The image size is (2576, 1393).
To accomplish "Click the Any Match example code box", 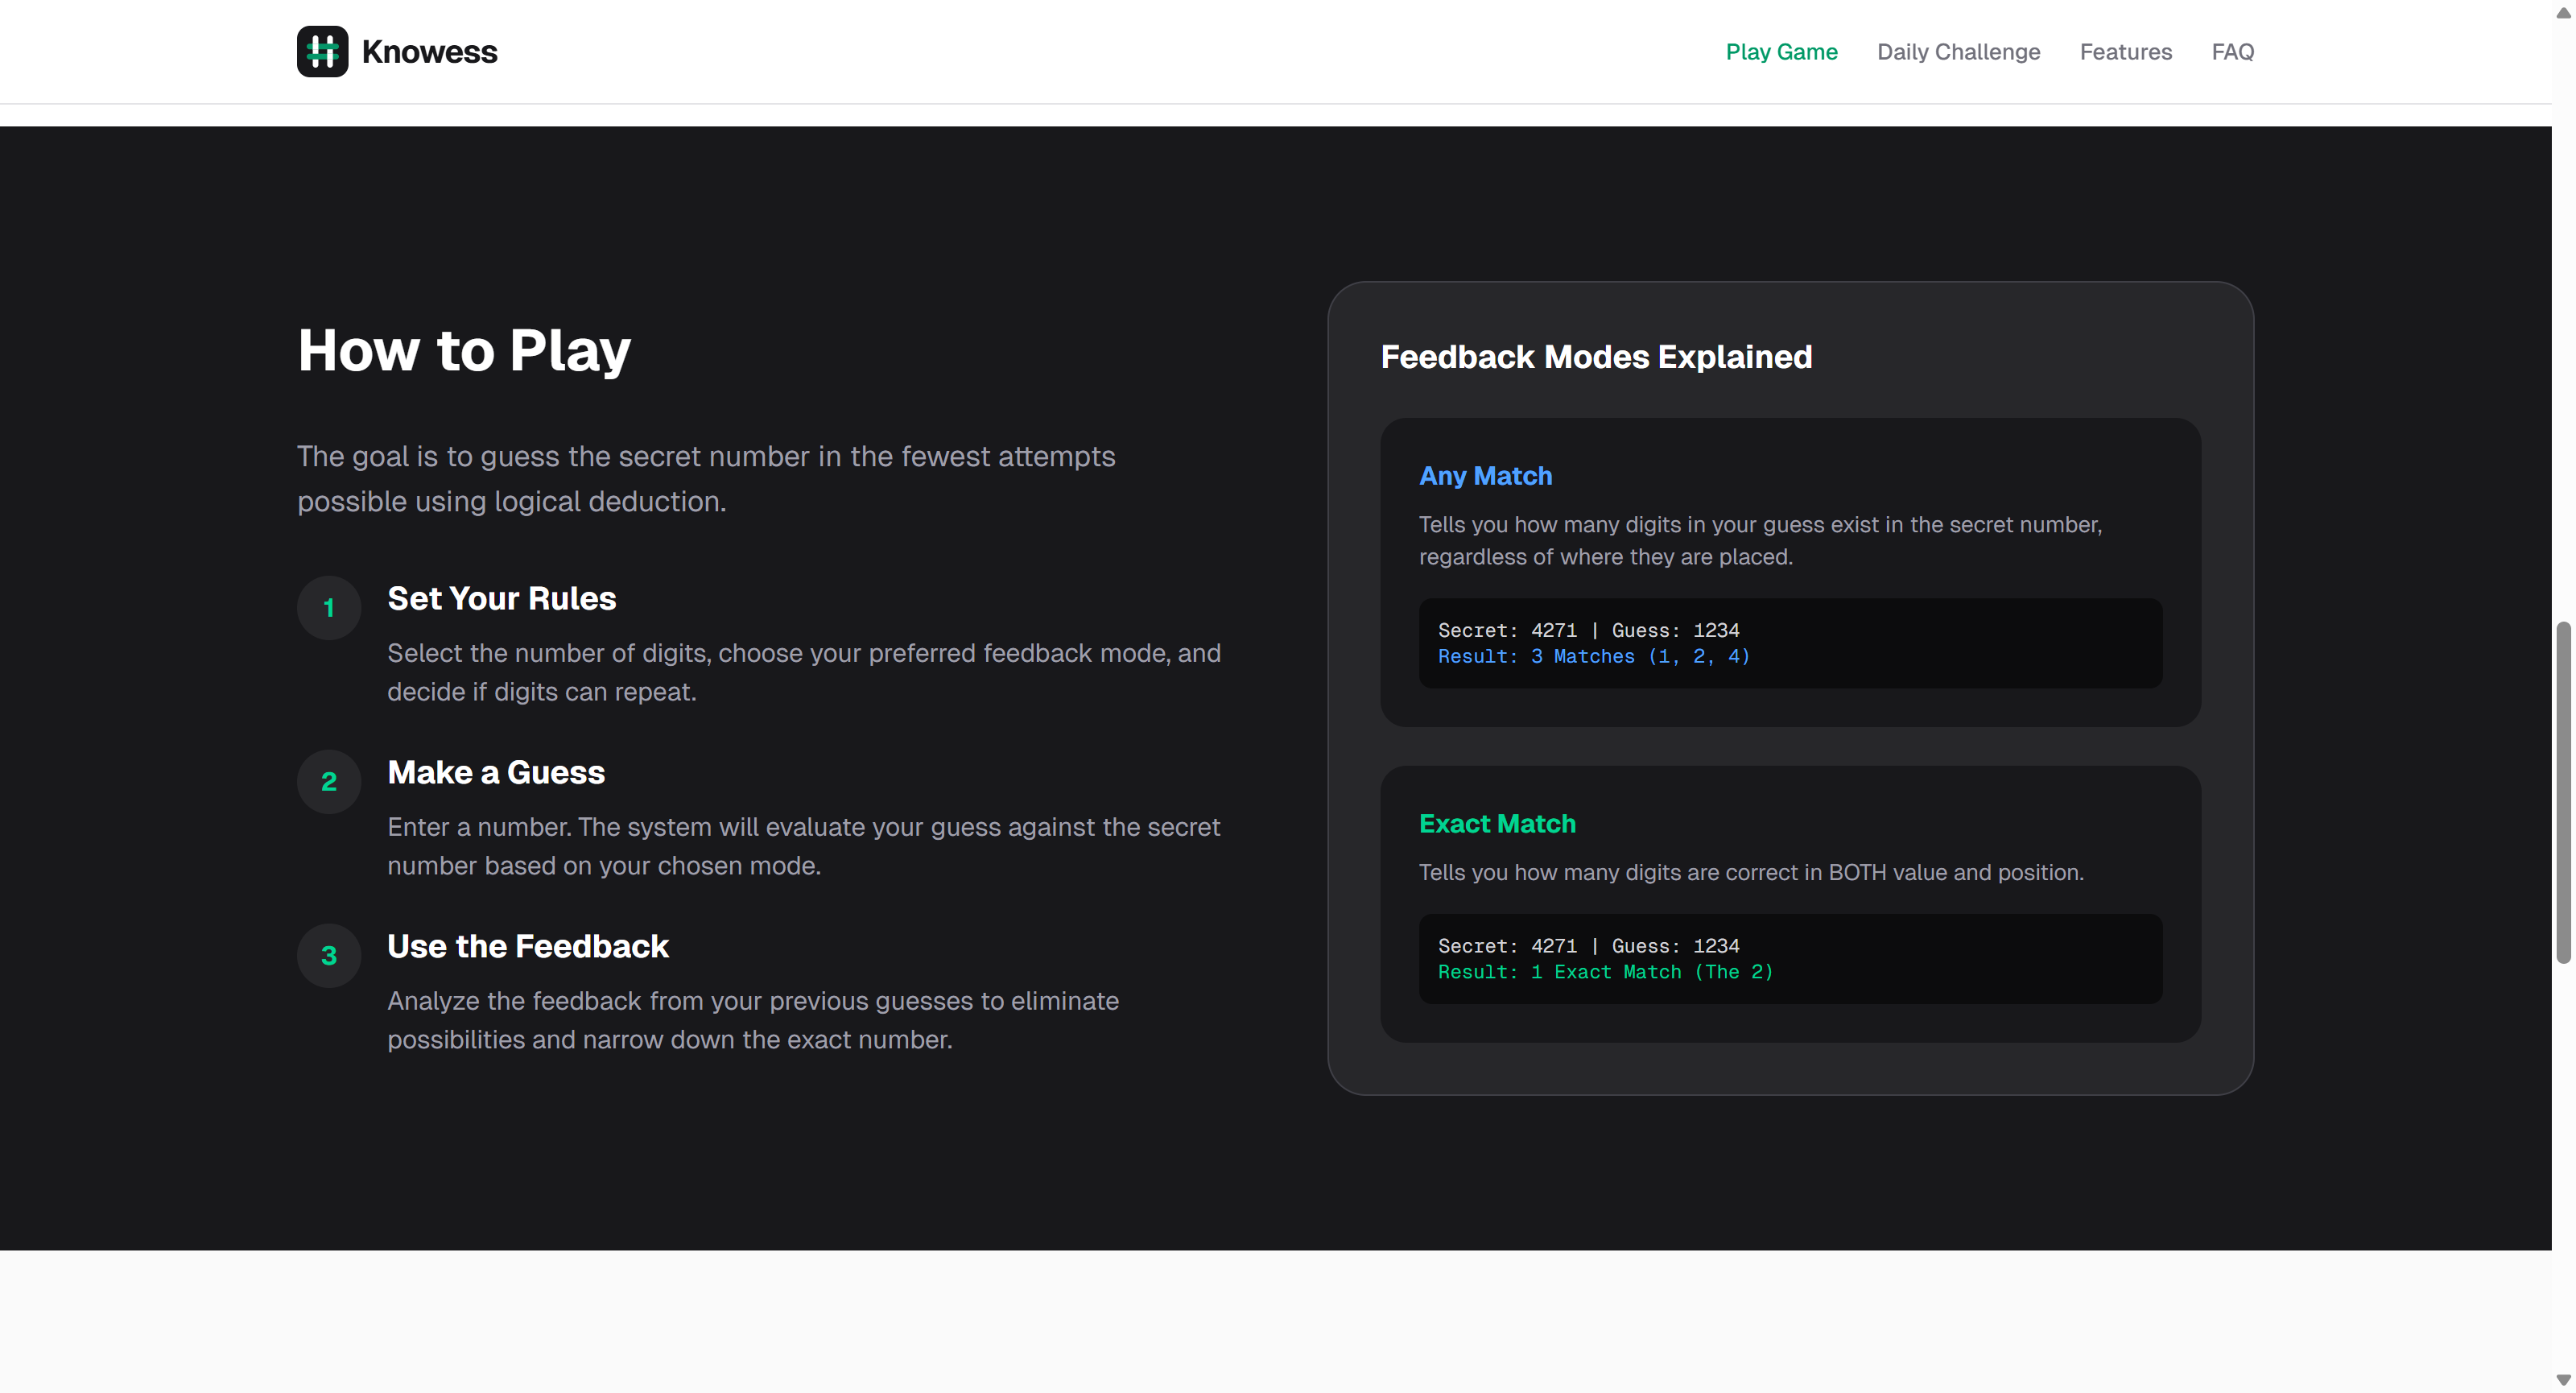I will tap(1790, 643).
